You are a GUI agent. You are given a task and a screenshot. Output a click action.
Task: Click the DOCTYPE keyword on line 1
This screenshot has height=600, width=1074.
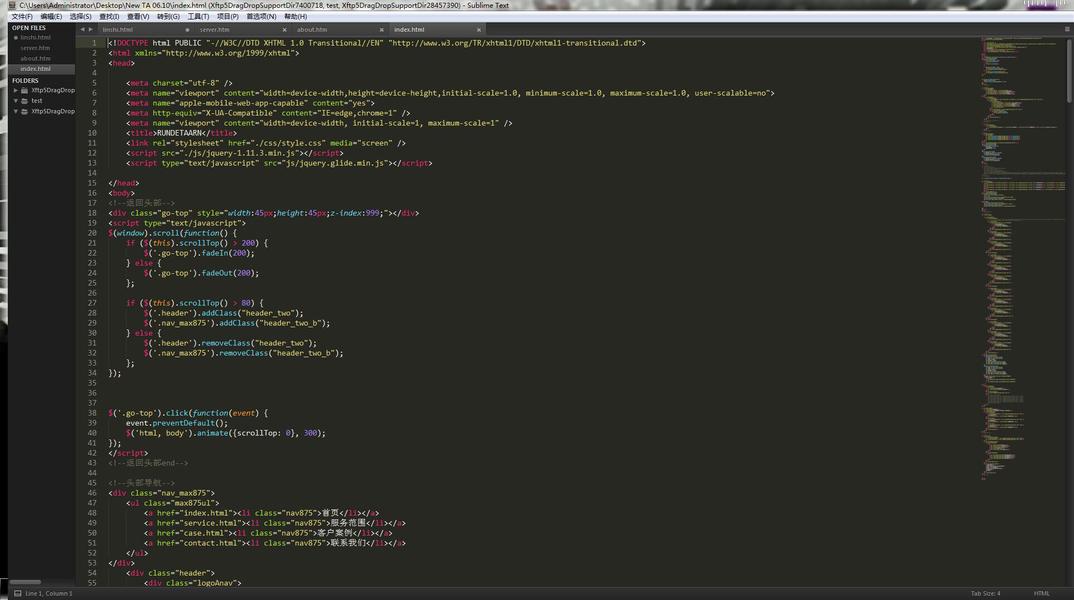(132, 42)
